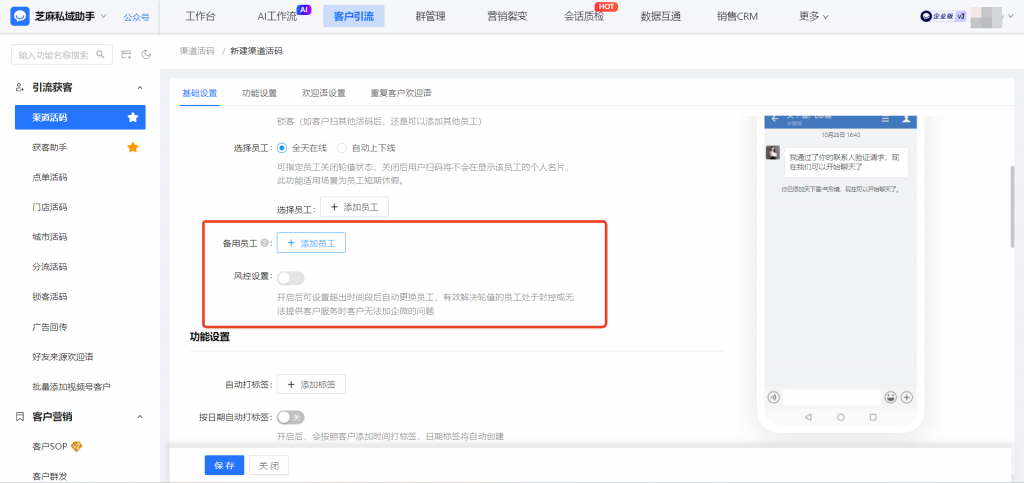Click the 客户SOP badge icon
Image resolution: width=1024 pixels, height=483 pixels.
[76, 446]
